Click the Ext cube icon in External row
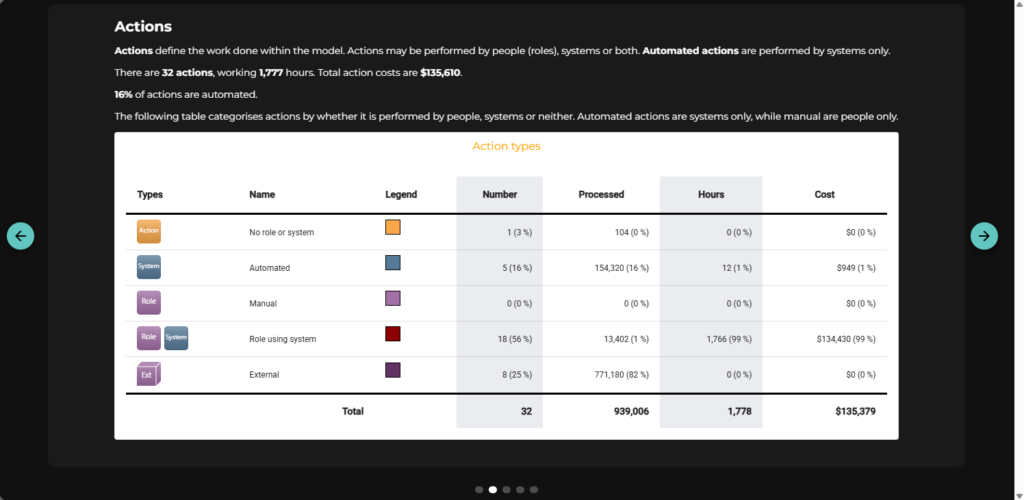Image resolution: width=1024 pixels, height=500 pixels. 149,375
